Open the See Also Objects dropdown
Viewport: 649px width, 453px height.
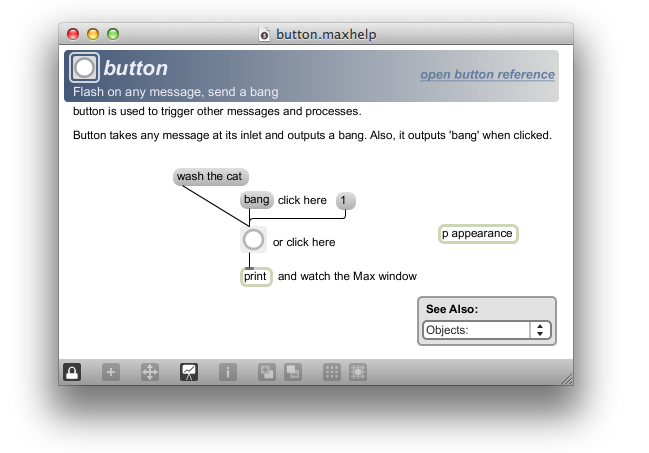point(487,330)
